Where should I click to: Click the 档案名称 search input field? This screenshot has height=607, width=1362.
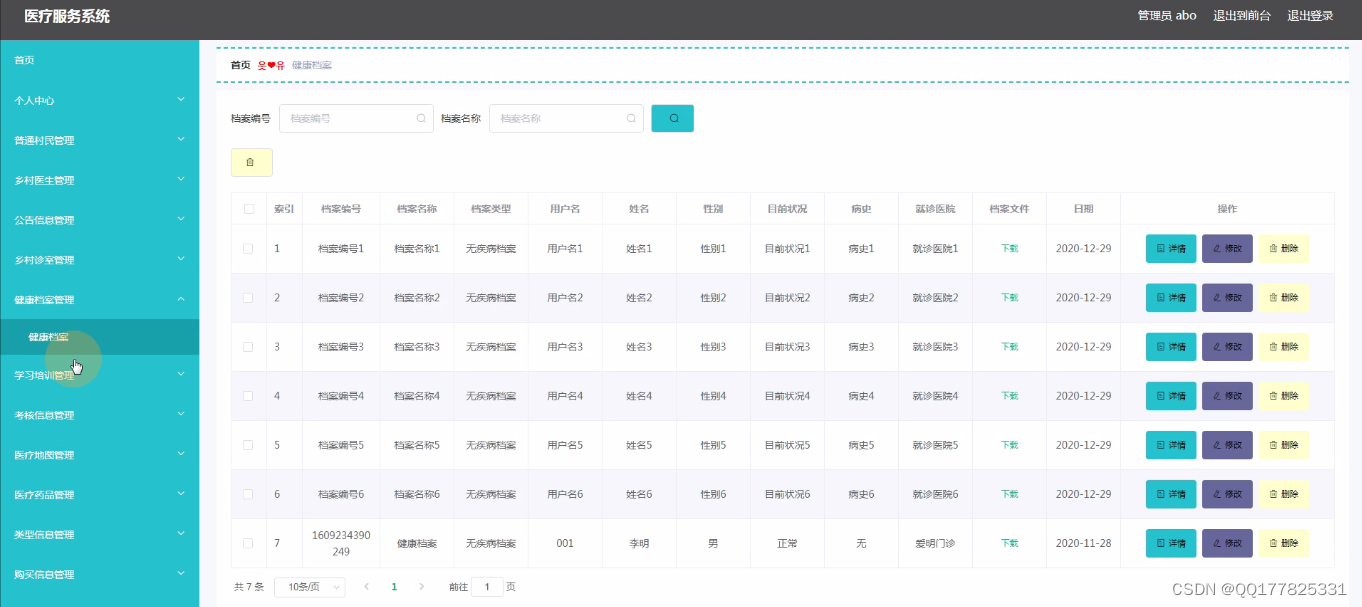tap(566, 118)
